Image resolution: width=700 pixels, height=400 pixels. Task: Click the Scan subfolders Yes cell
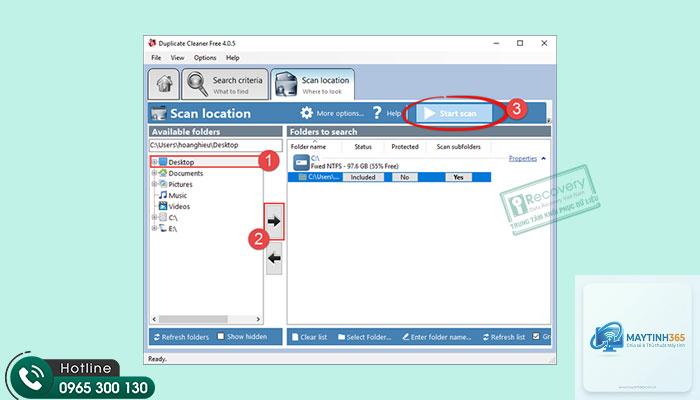click(458, 177)
